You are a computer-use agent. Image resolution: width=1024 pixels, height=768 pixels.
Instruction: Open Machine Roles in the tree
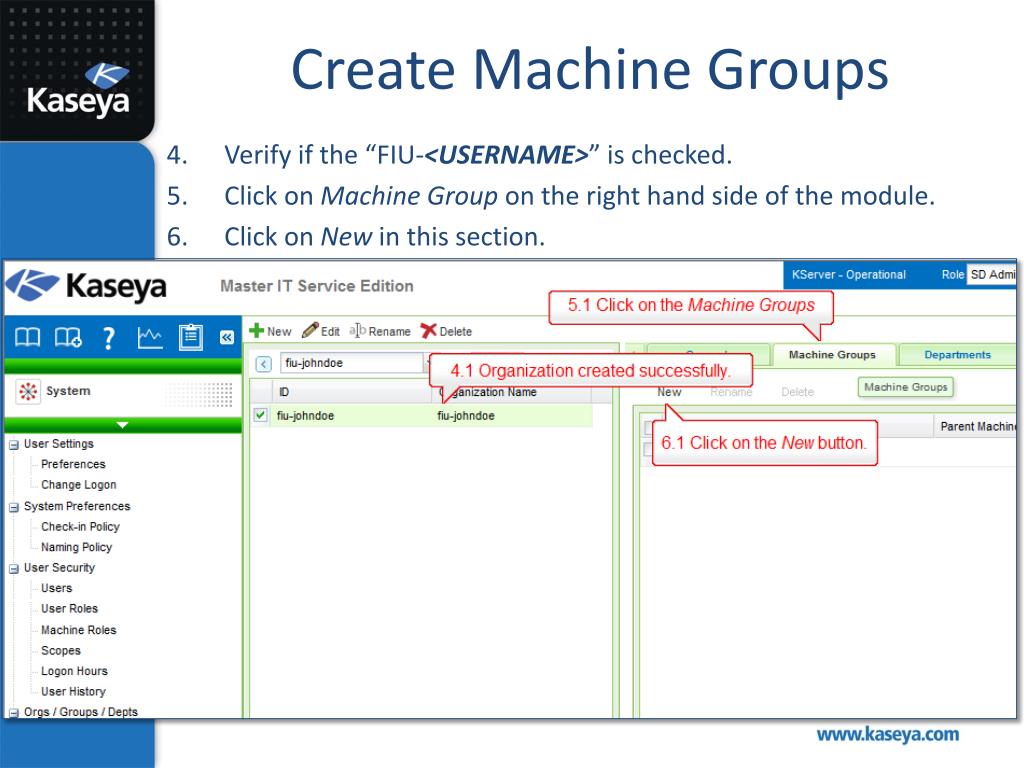(x=78, y=630)
